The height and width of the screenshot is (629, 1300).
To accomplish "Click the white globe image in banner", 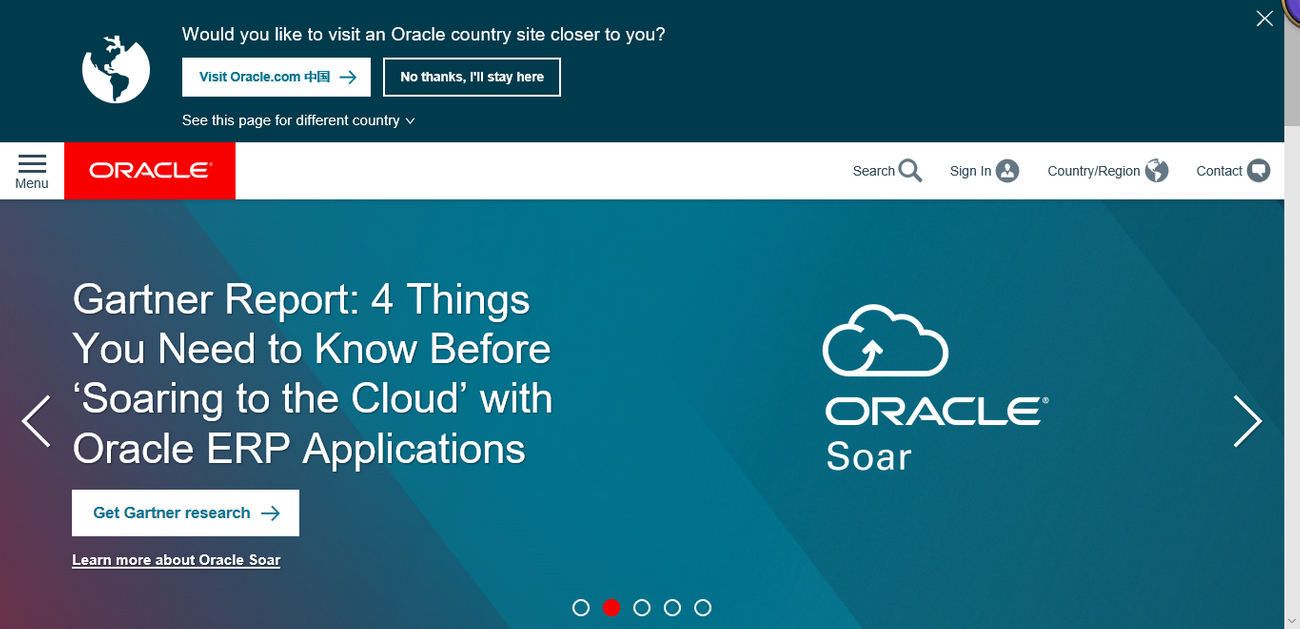I will pyautogui.click(x=116, y=70).
